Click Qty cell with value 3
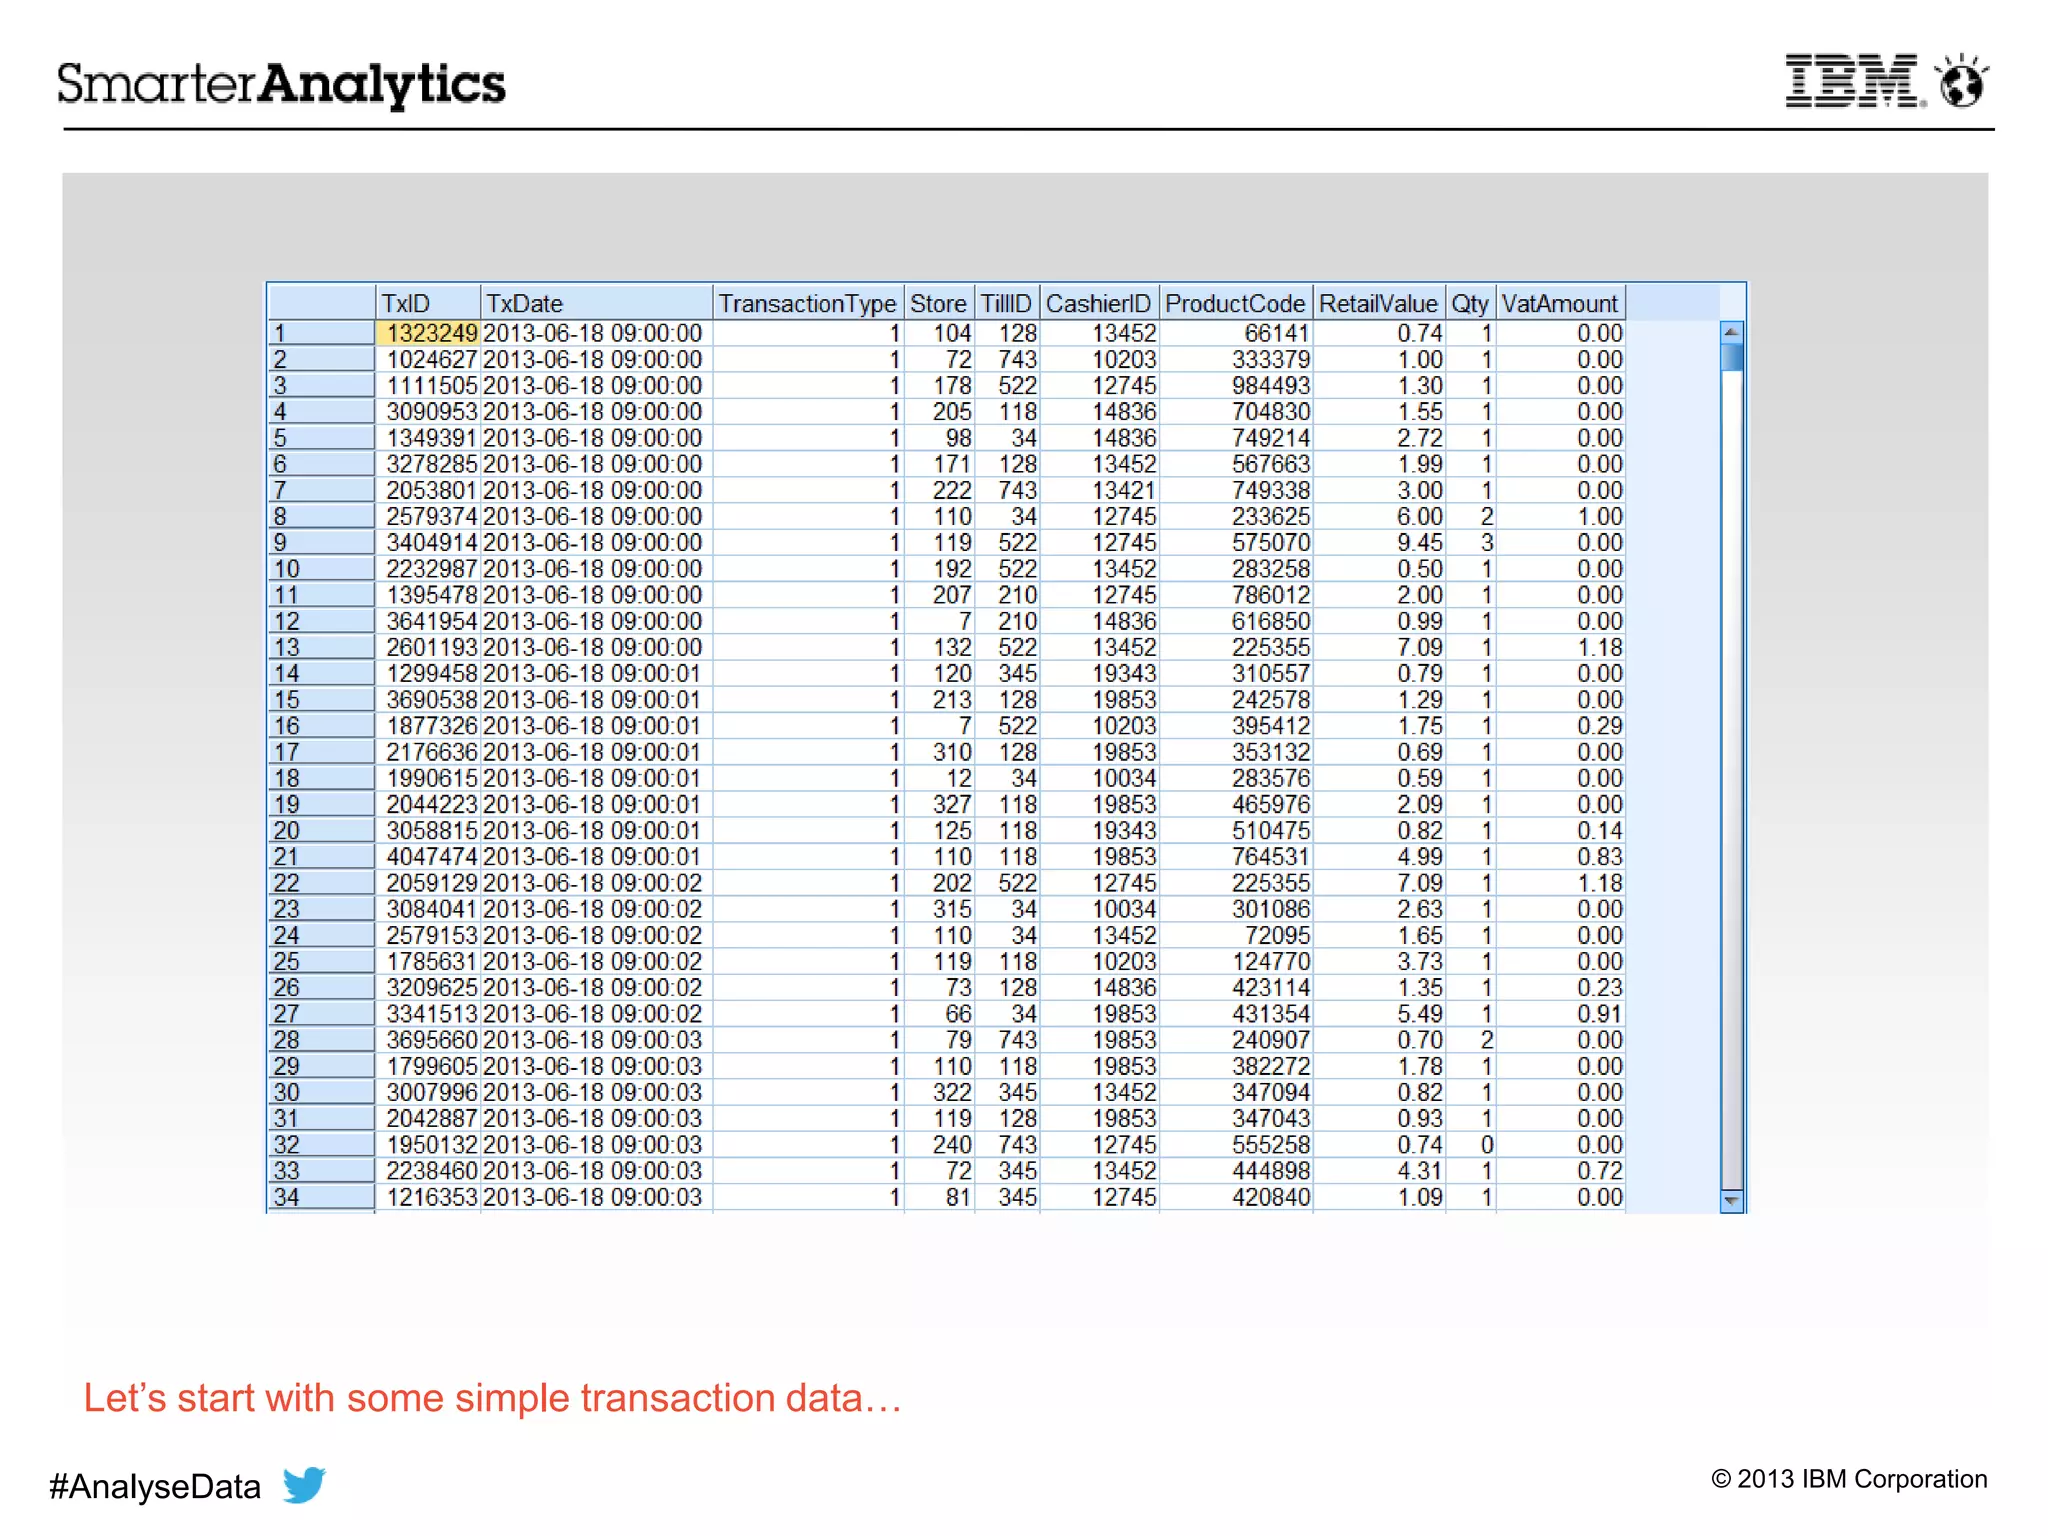The height and width of the screenshot is (1536, 2048). pos(1471,542)
